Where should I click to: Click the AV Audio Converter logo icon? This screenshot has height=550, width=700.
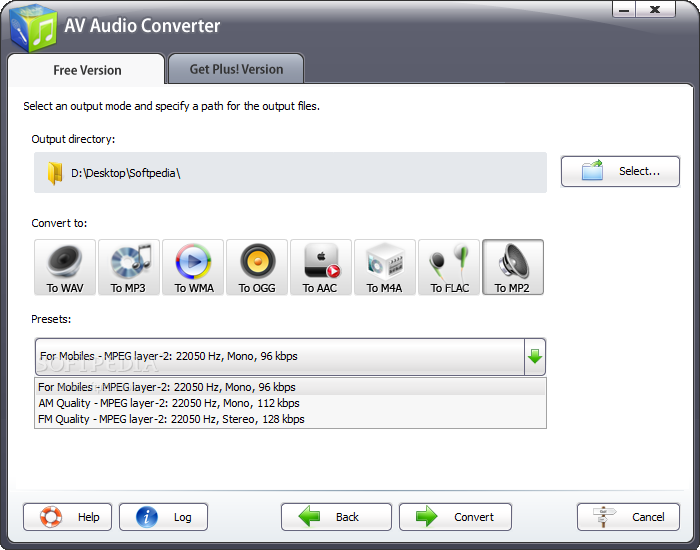coord(33,29)
